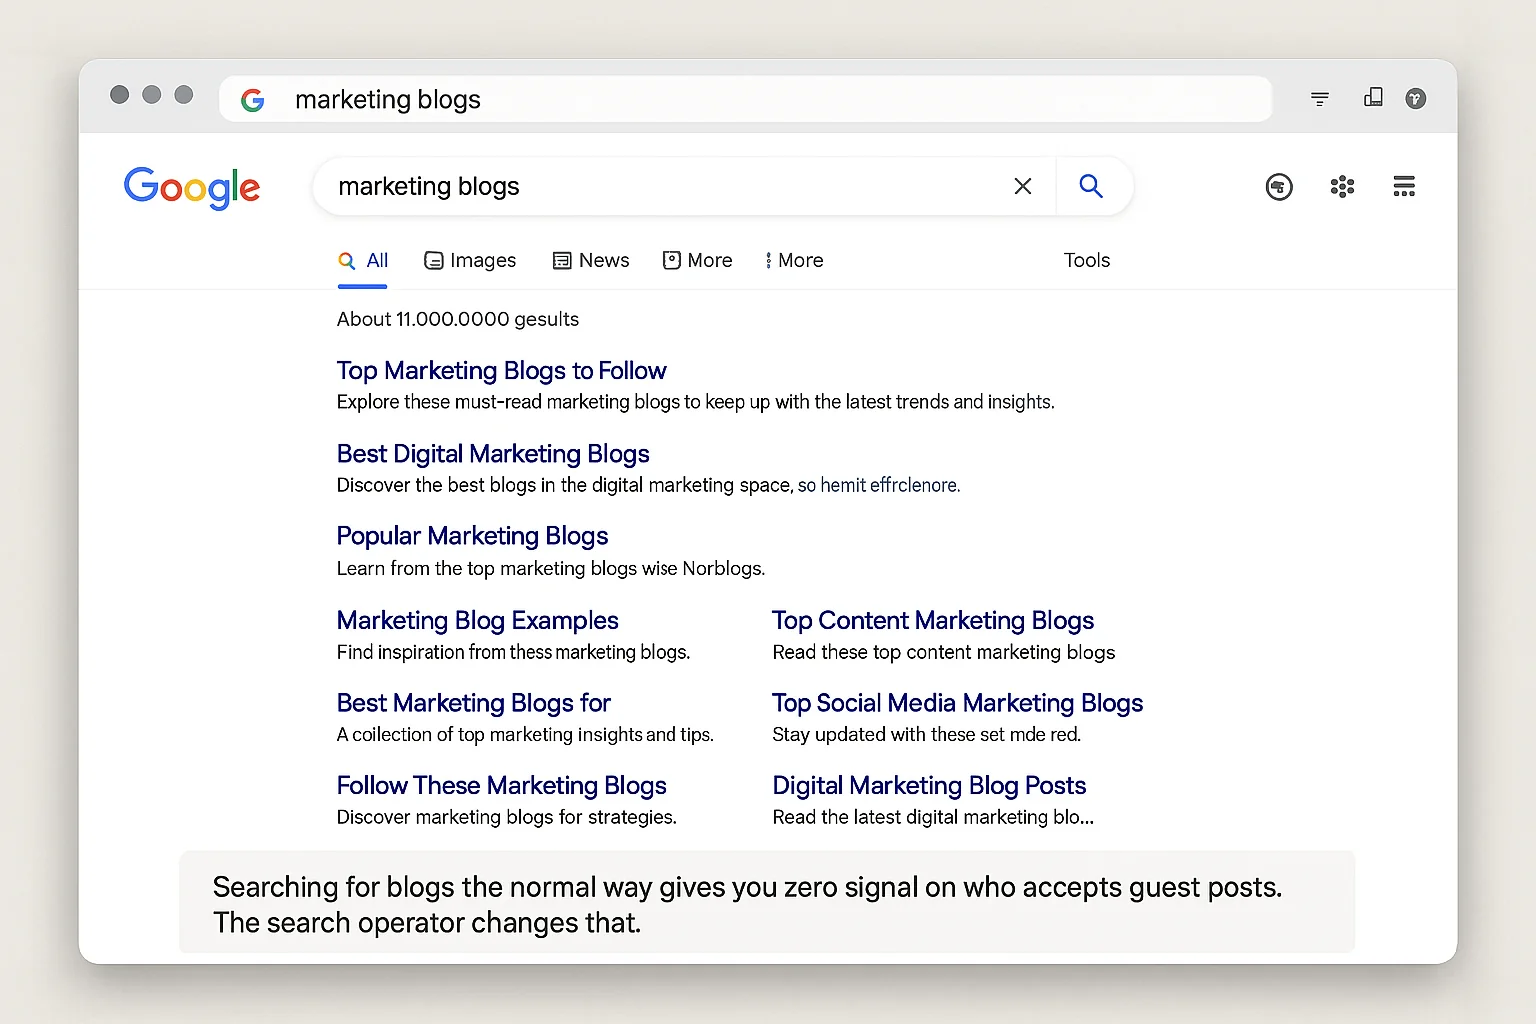Open the list menu icon beside the avatar
This screenshot has width=1536, height=1024.
pos(1404,186)
